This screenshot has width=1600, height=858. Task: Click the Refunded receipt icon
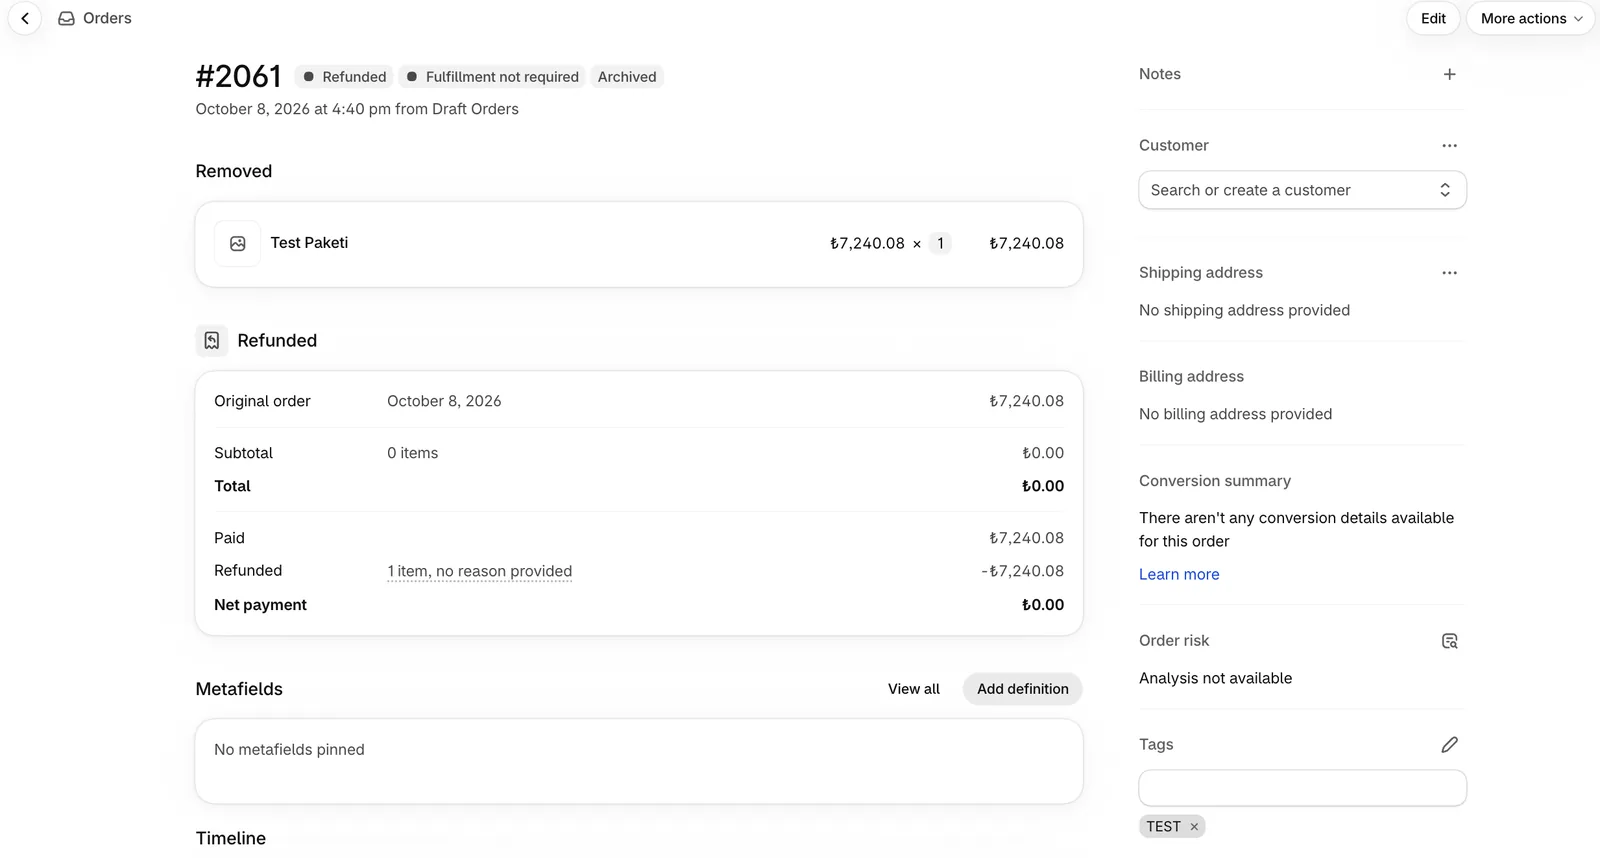pyautogui.click(x=212, y=341)
